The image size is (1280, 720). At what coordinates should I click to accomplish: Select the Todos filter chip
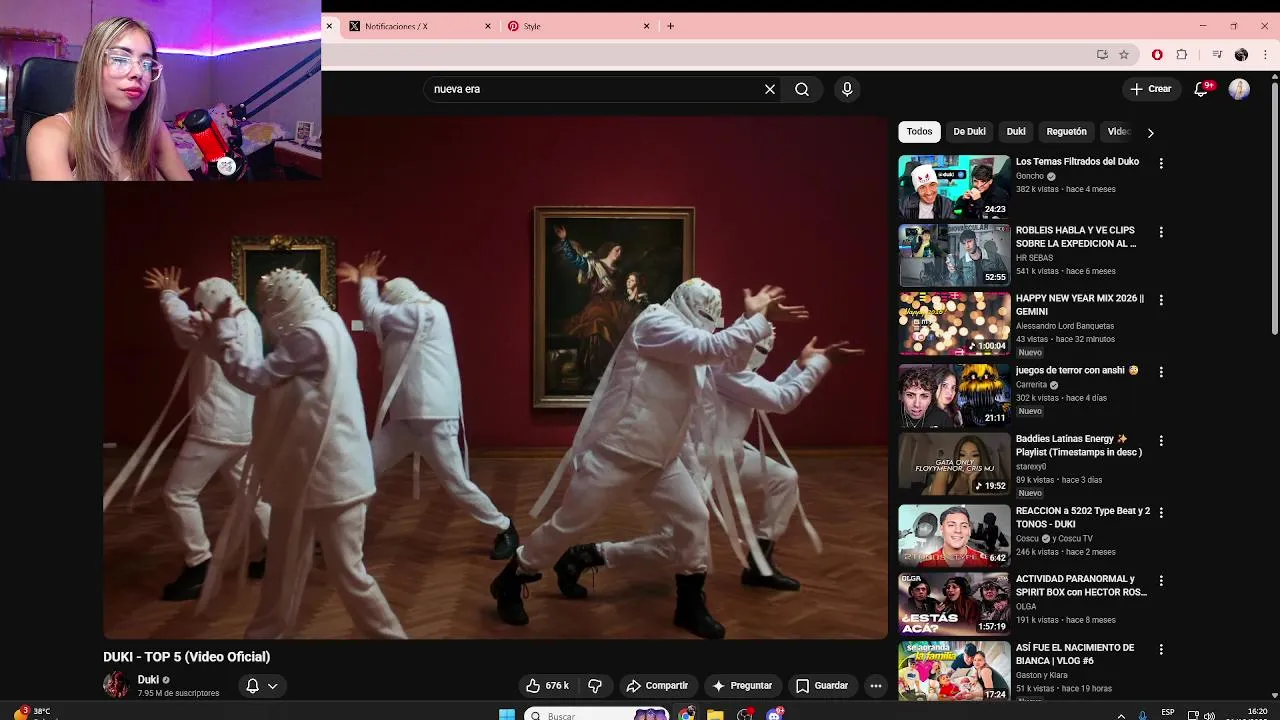(919, 131)
